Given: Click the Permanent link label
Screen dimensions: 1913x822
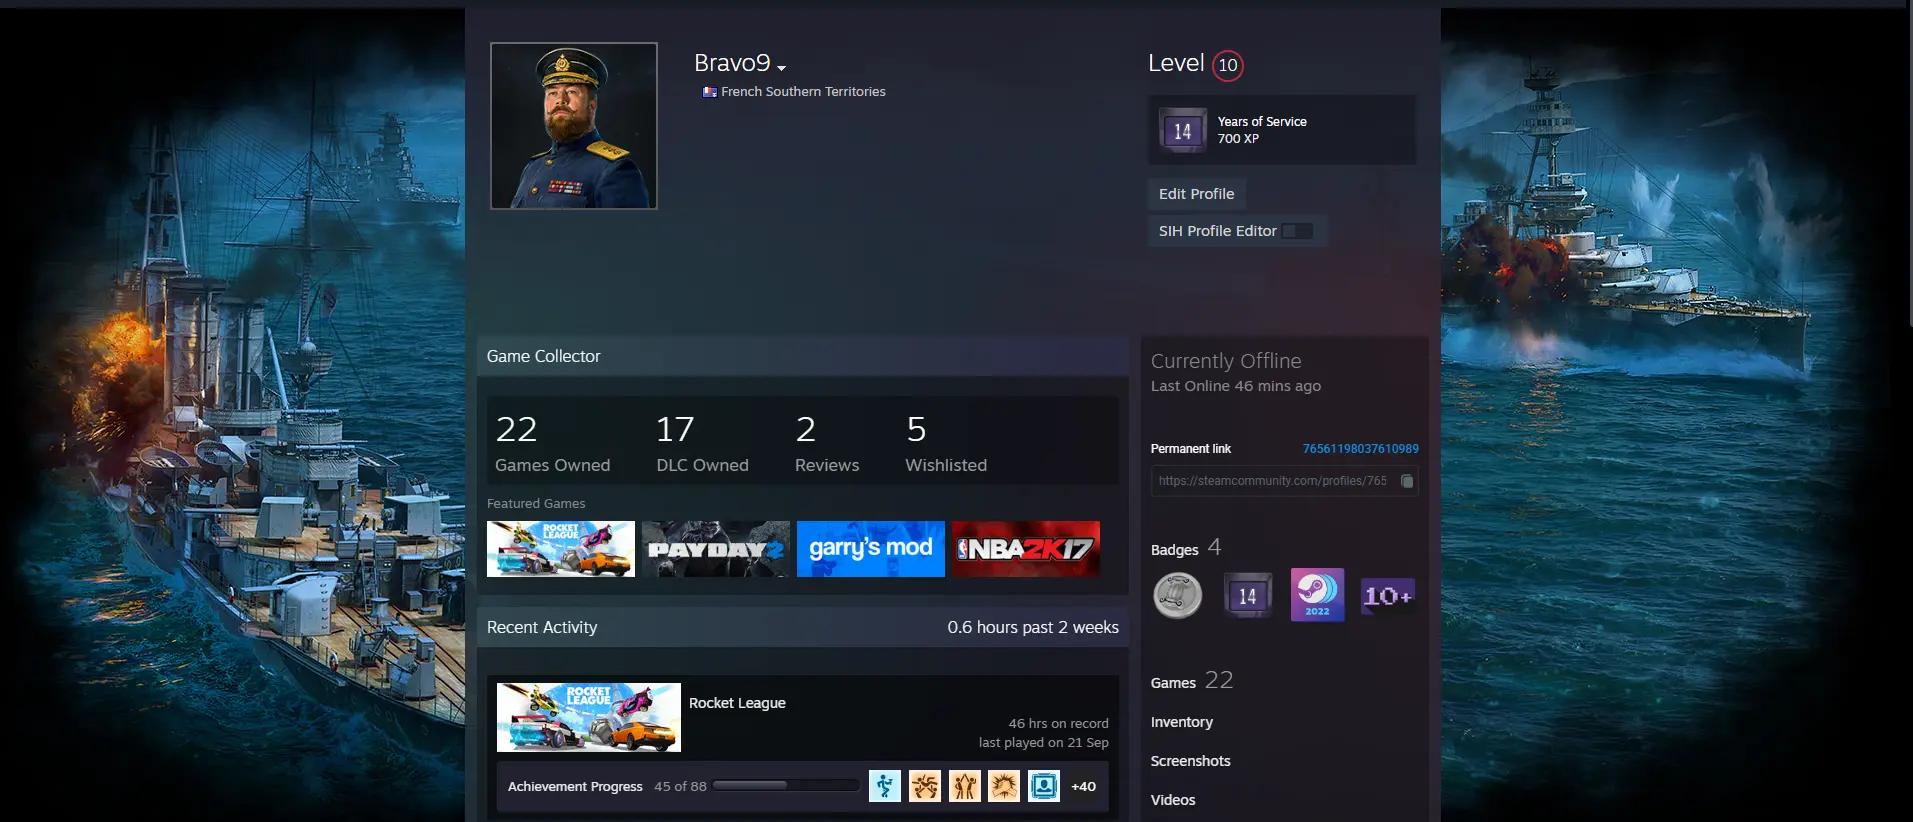Looking at the screenshot, I should tap(1191, 449).
